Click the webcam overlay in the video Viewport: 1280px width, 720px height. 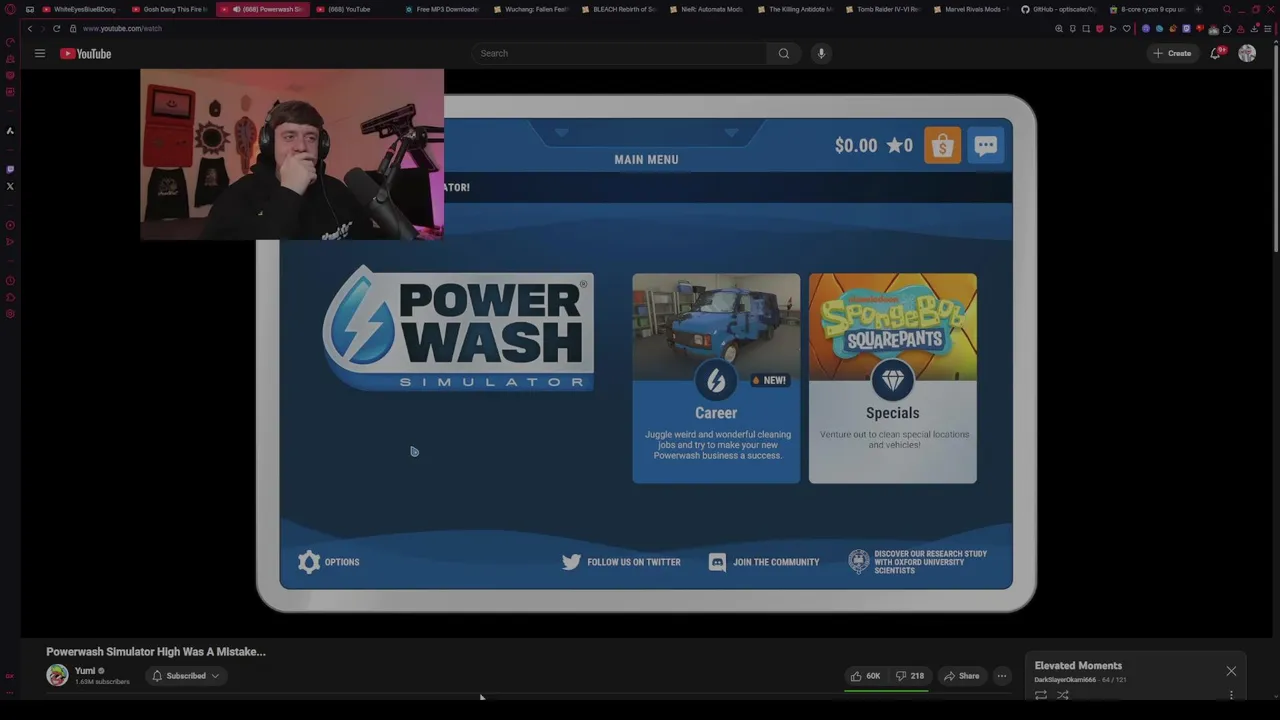pyautogui.click(x=292, y=154)
